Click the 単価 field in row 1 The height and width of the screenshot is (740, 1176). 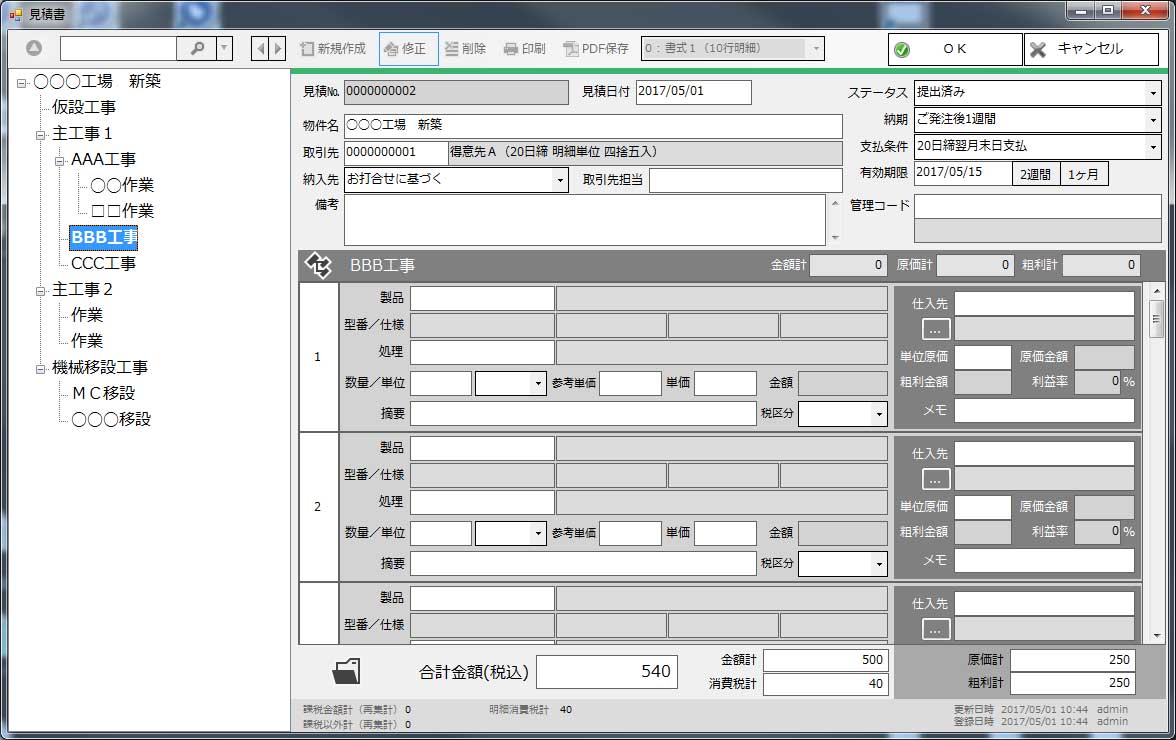tap(725, 383)
